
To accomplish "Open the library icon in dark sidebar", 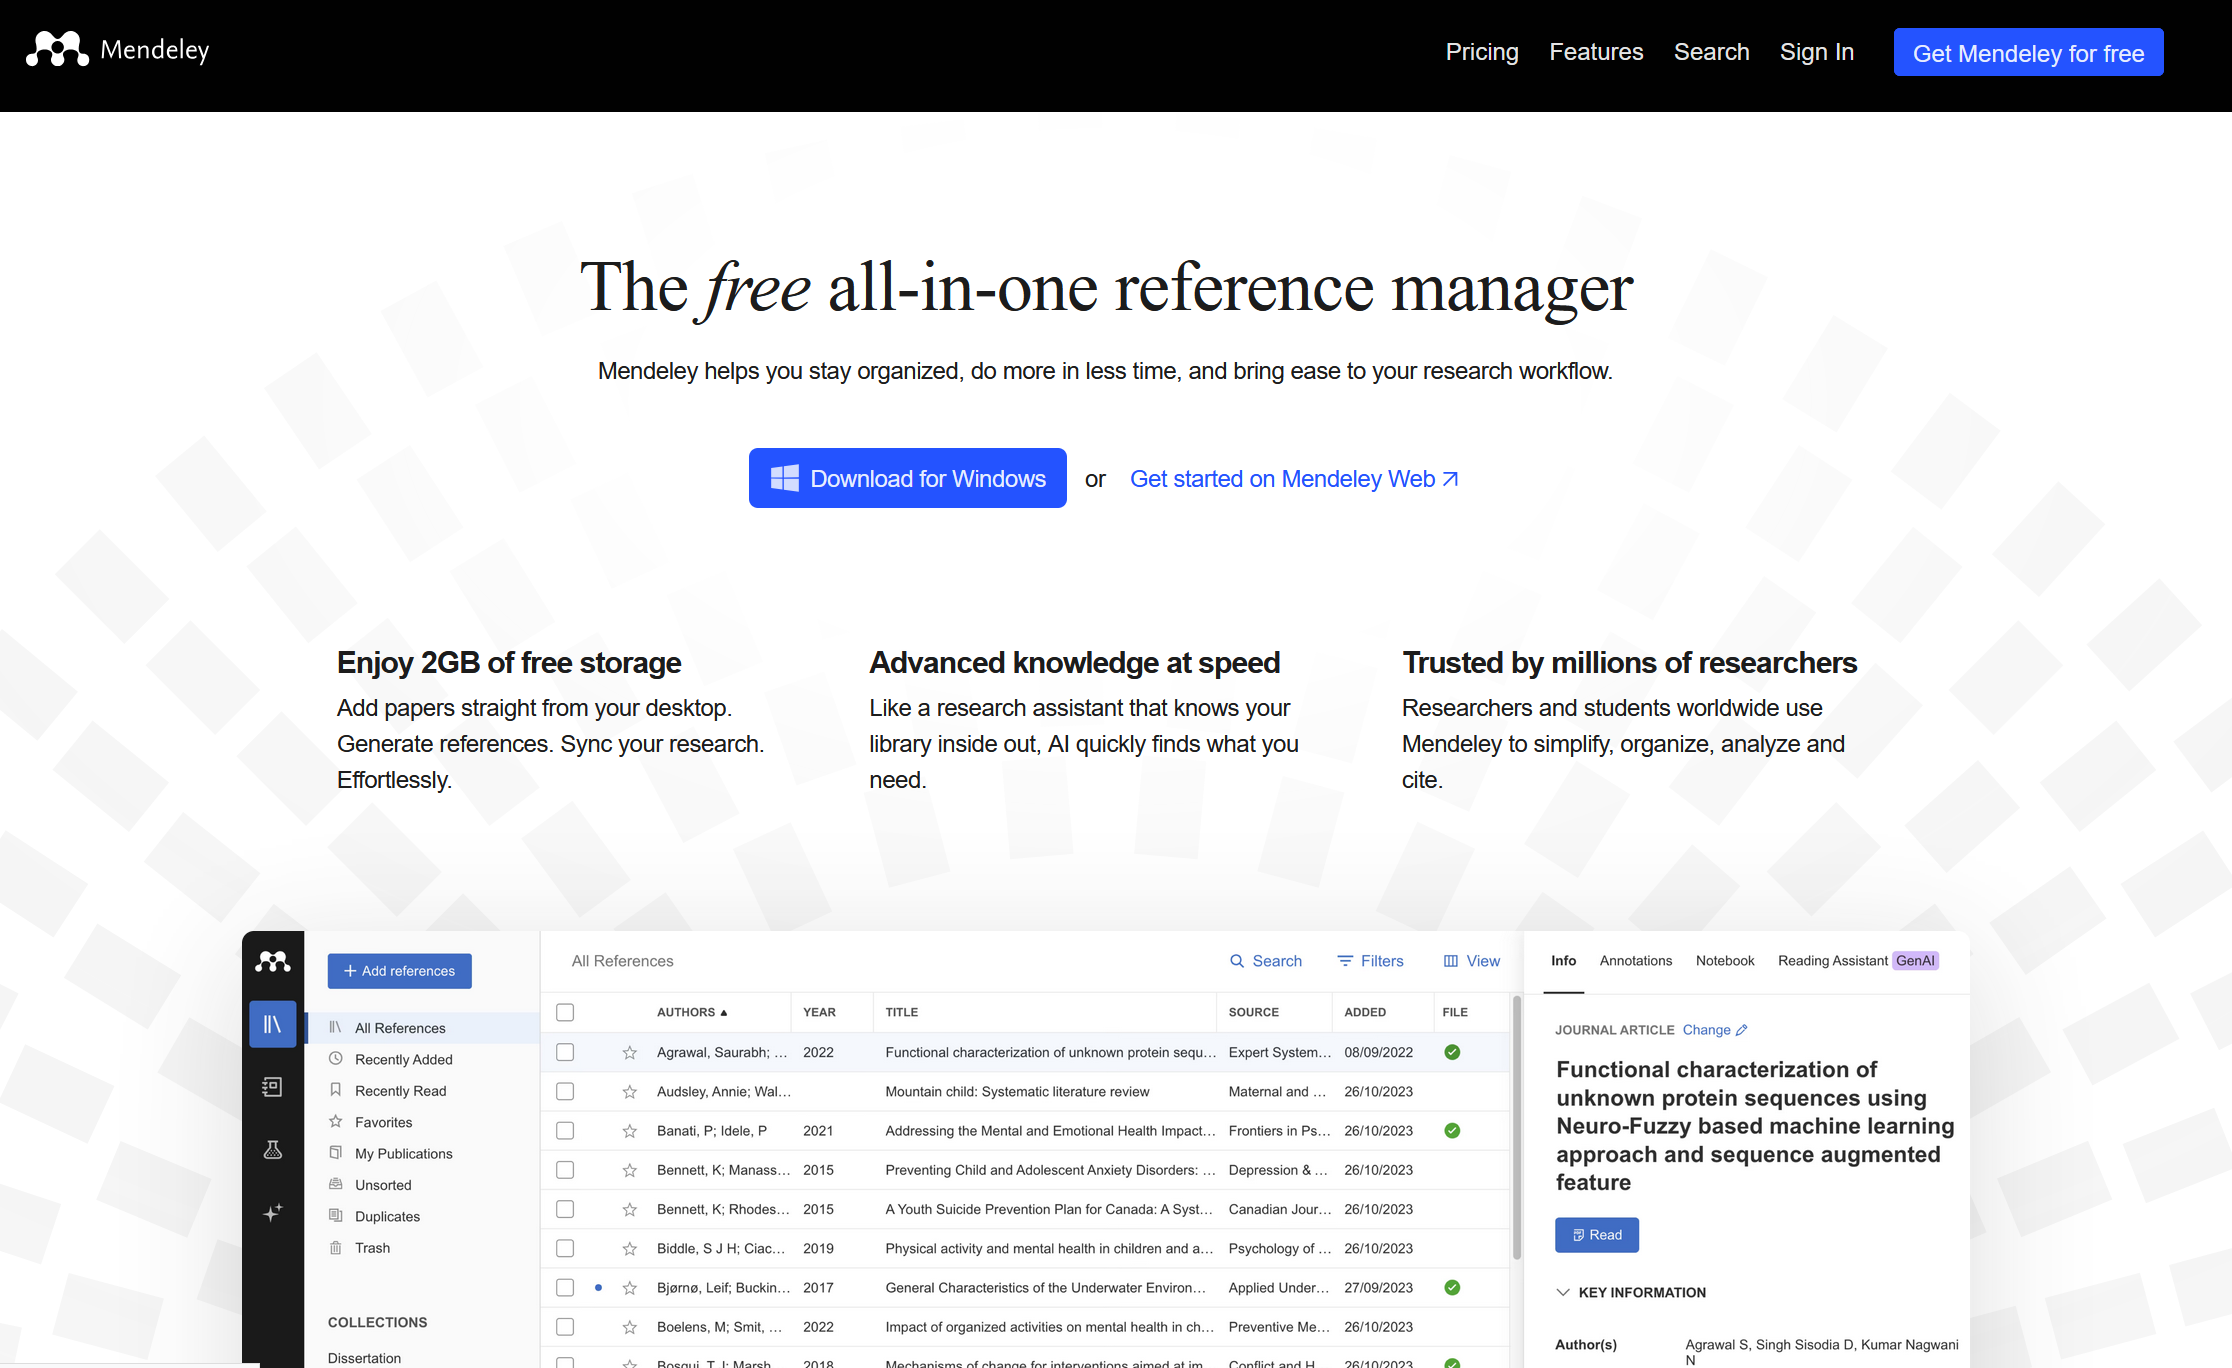I will coord(272,1024).
